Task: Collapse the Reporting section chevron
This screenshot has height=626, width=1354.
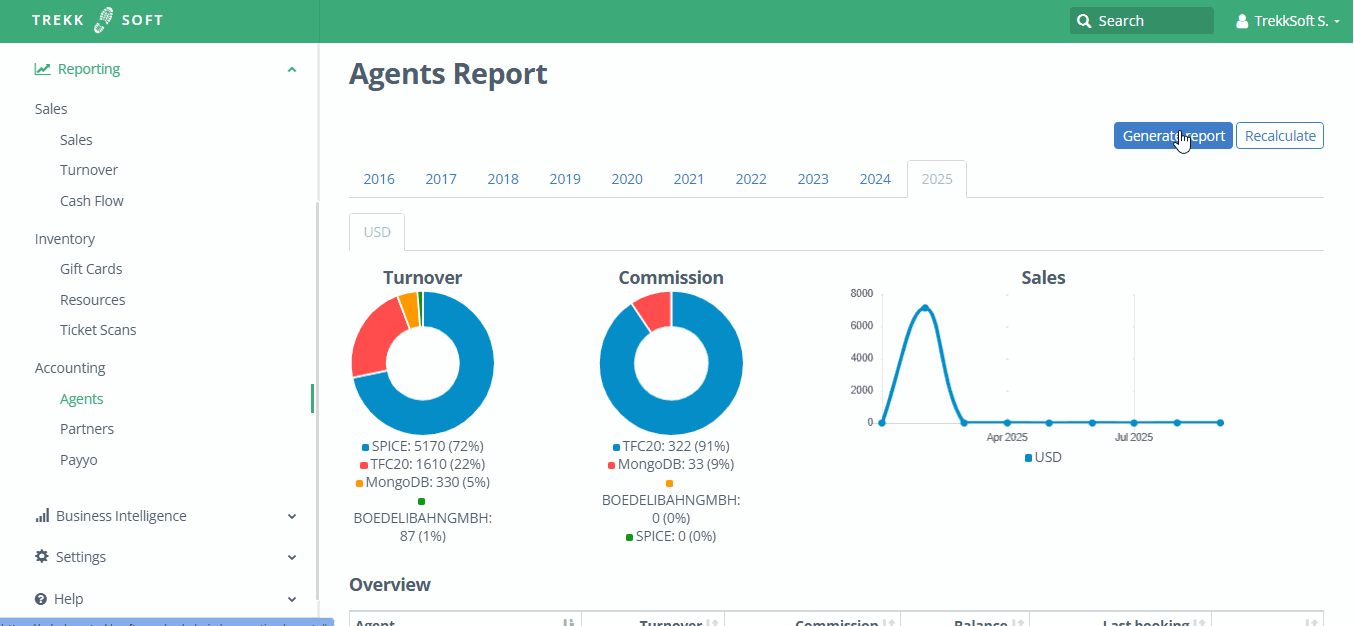Action: coord(291,69)
